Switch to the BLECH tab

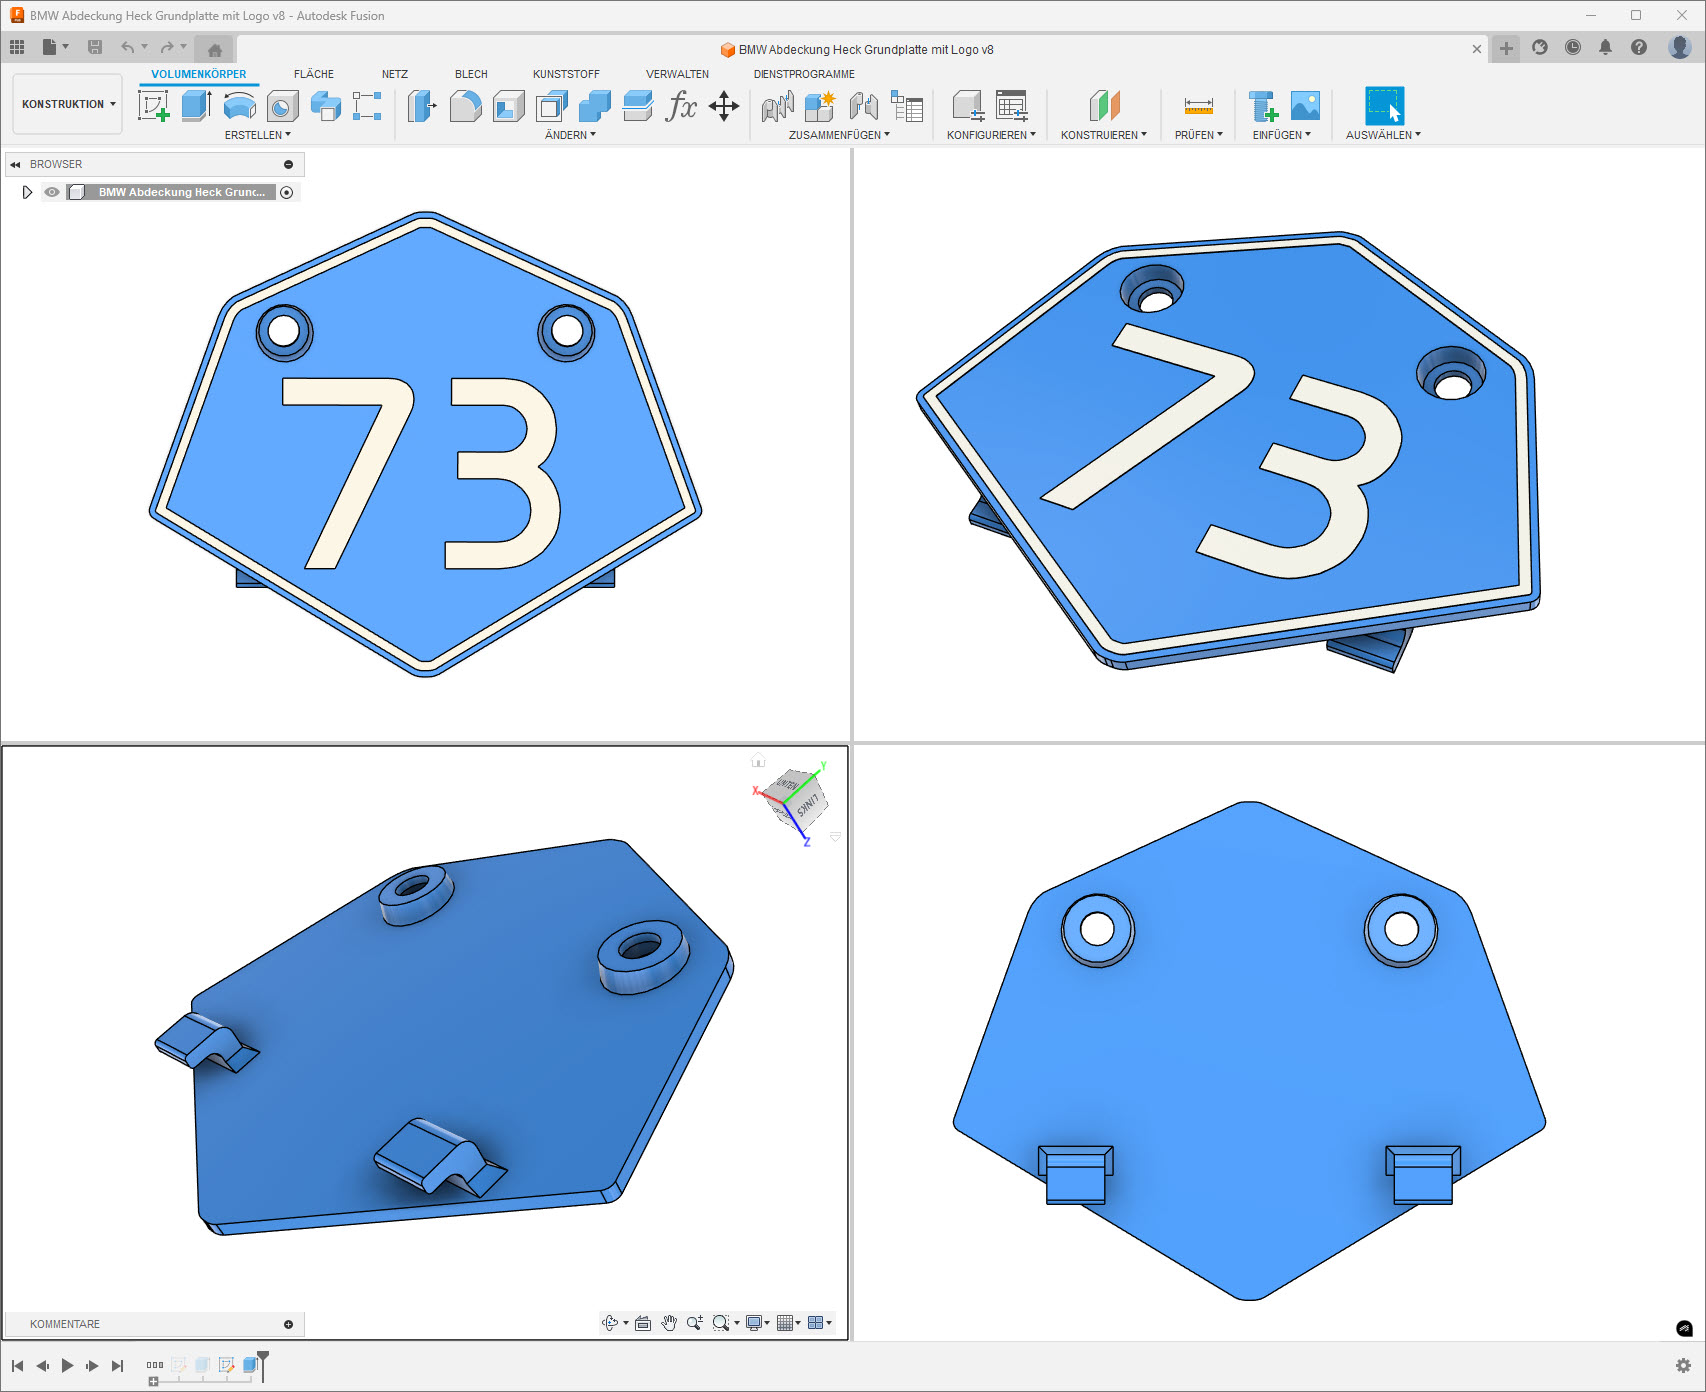[471, 74]
